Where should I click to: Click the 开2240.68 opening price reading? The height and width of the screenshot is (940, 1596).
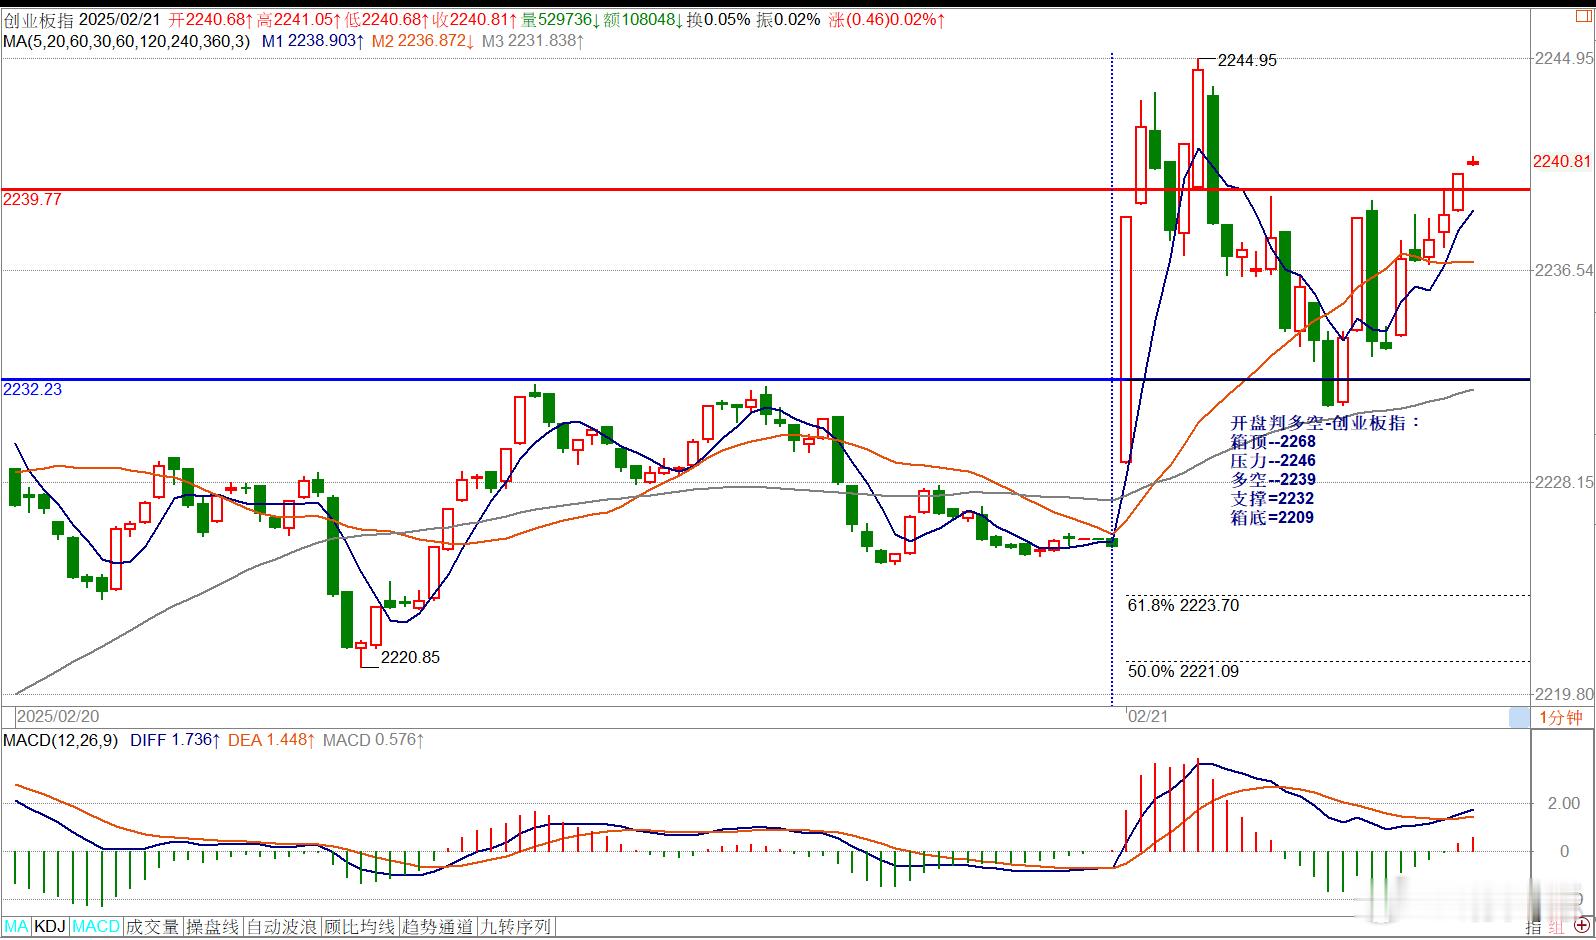click(211, 20)
